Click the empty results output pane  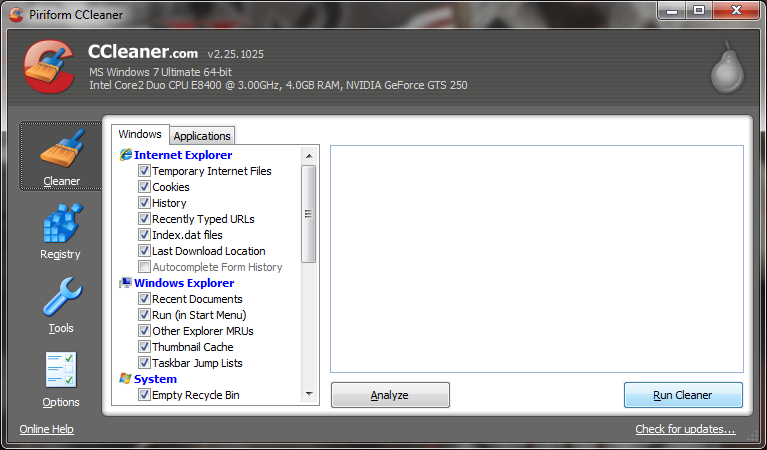pyautogui.click(x=537, y=259)
